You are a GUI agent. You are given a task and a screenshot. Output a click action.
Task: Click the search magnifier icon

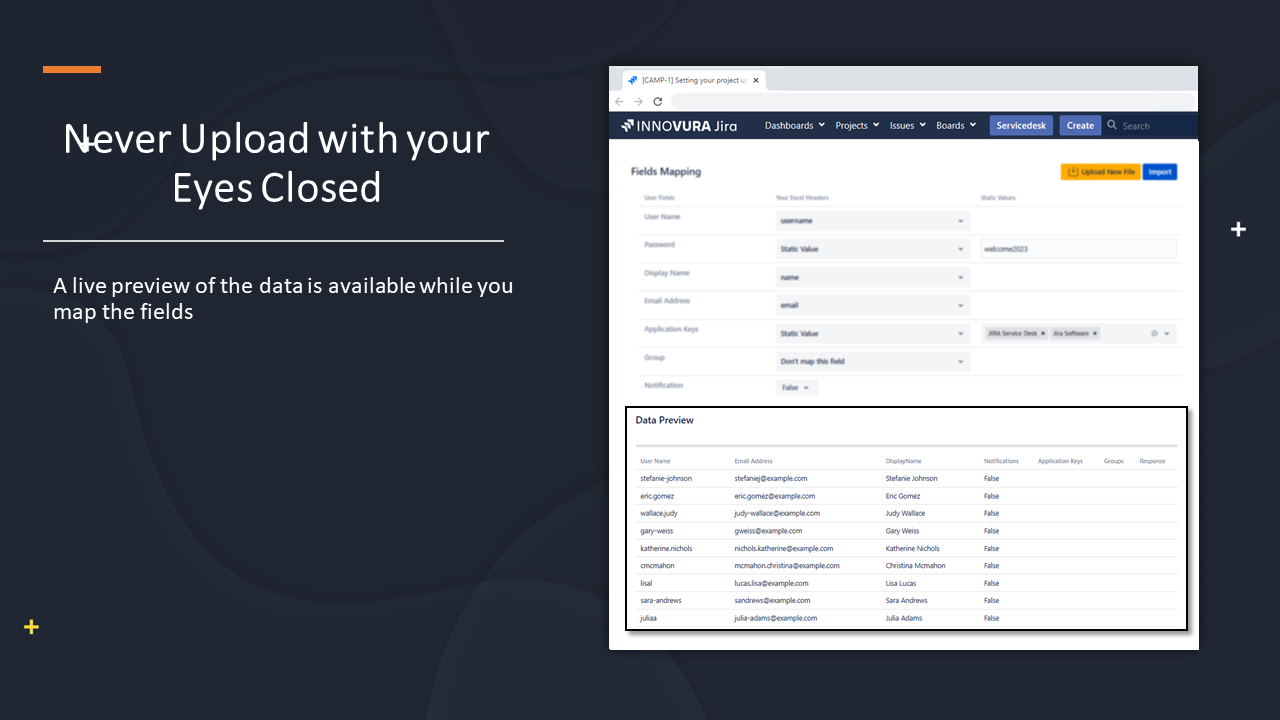coord(1112,125)
